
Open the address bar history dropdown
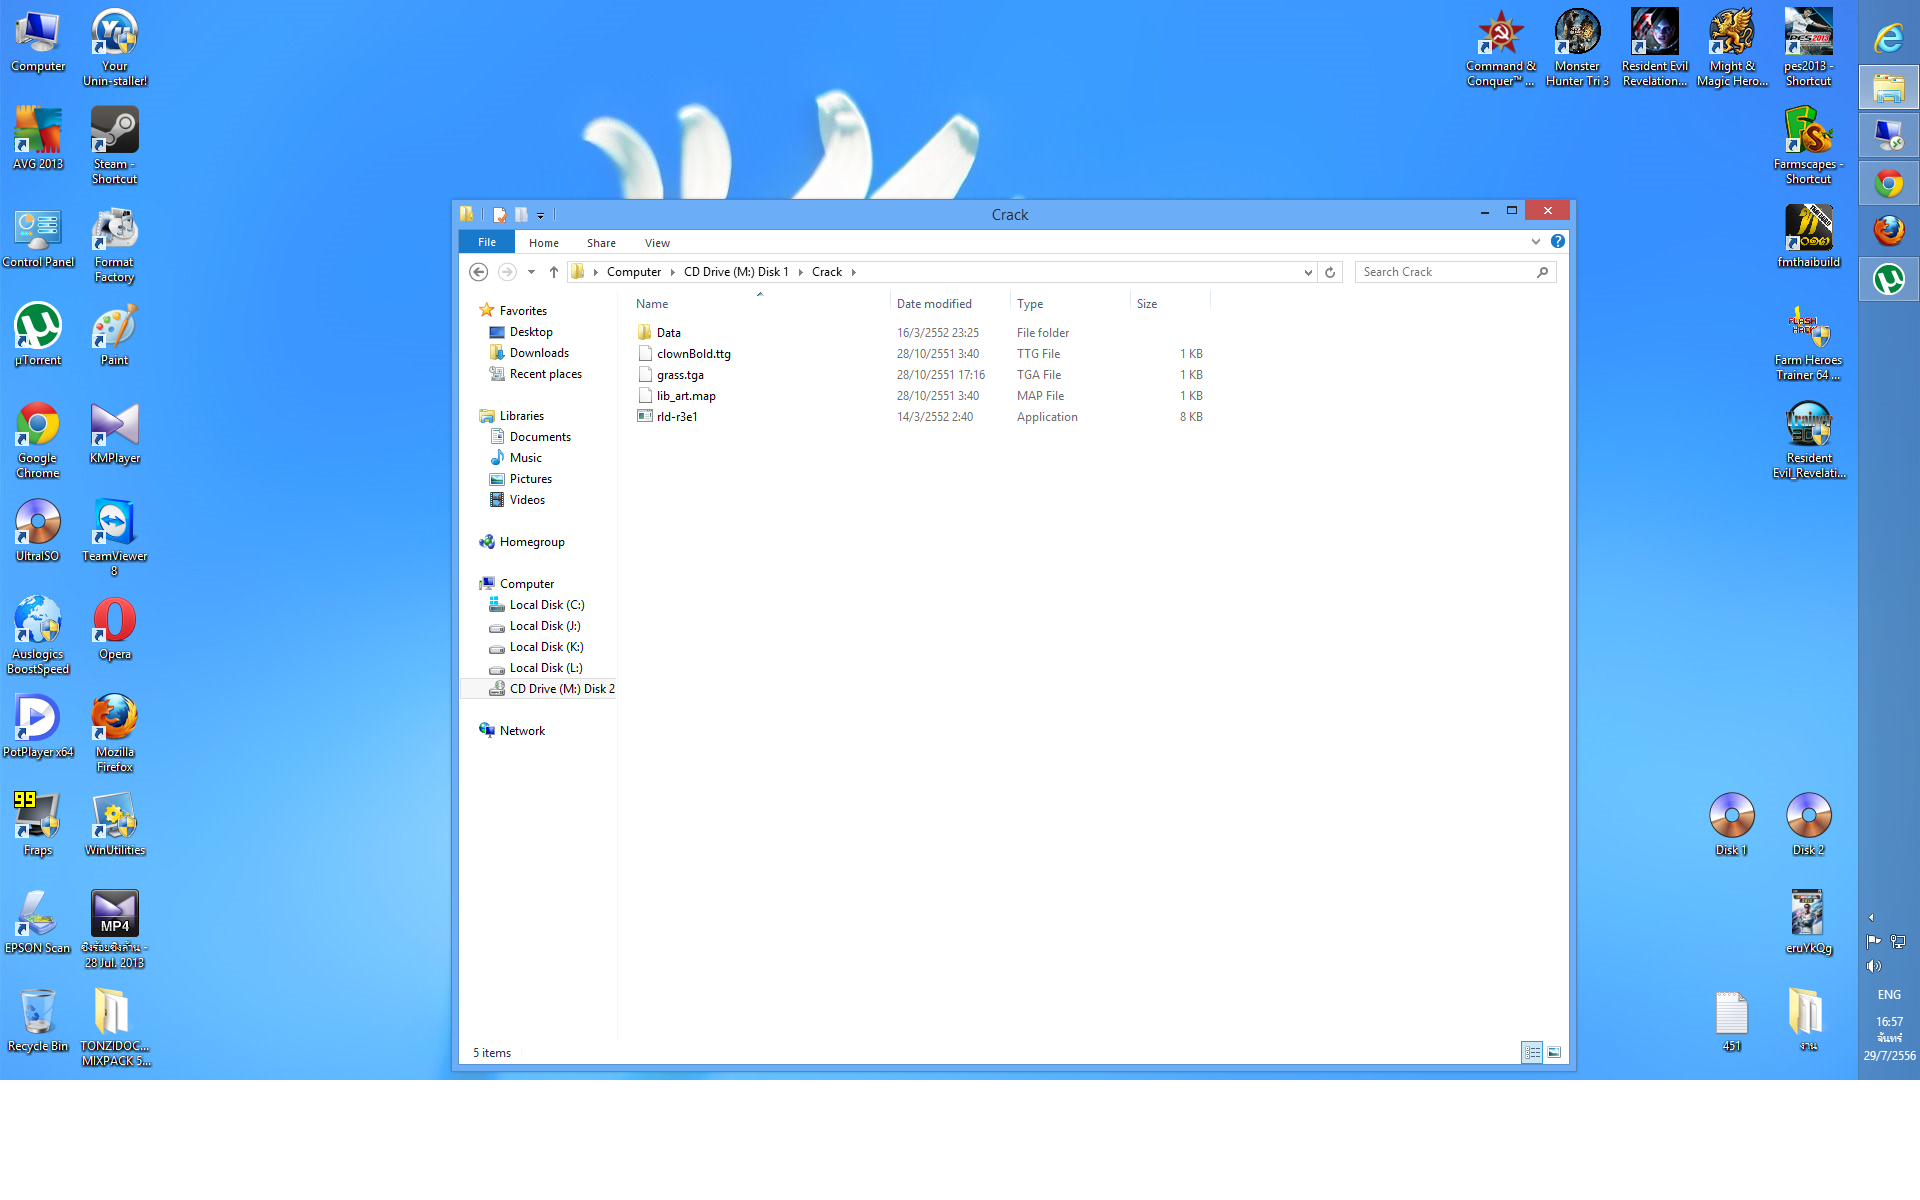click(x=1307, y=272)
